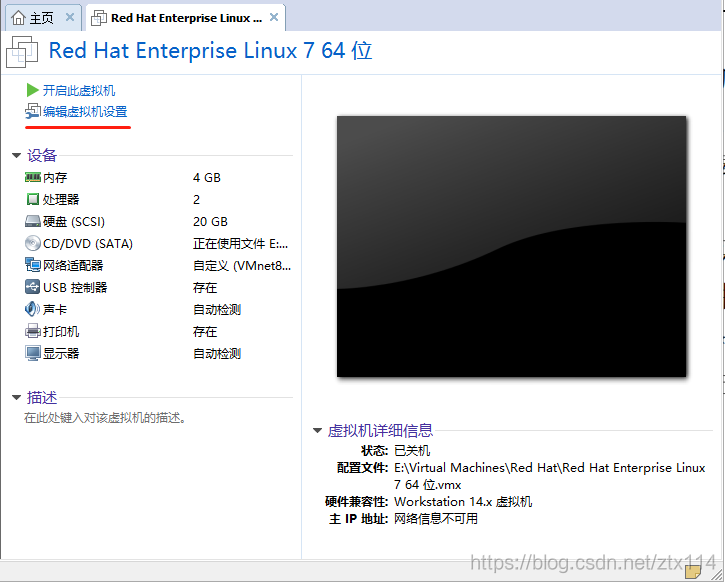This screenshot has width=725, height=583.
Task: Open the 网络适配器 device entry
Action: click(73, 265)
